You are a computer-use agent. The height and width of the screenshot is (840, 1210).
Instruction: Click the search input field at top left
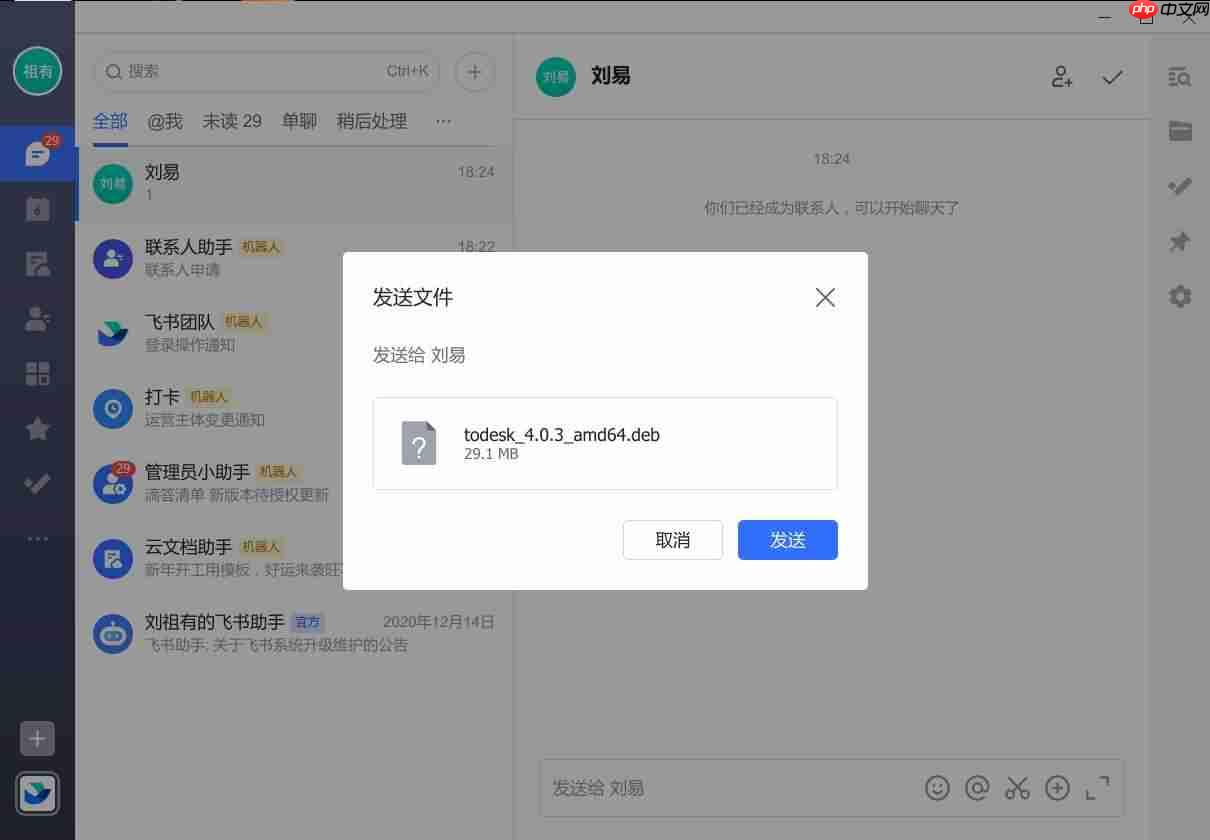tap(266, 72)
